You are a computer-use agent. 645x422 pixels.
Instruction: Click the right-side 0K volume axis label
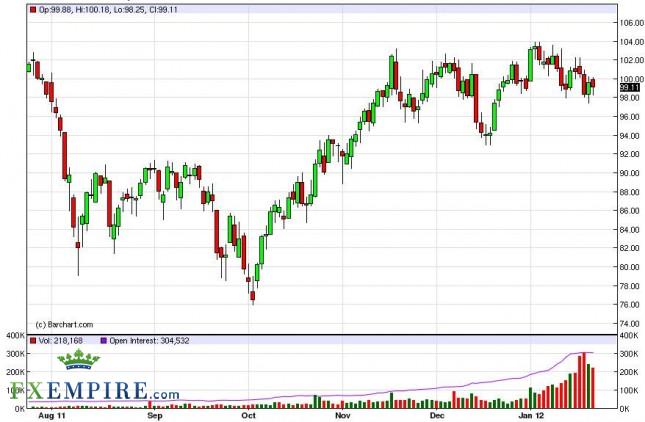(625, 409)
